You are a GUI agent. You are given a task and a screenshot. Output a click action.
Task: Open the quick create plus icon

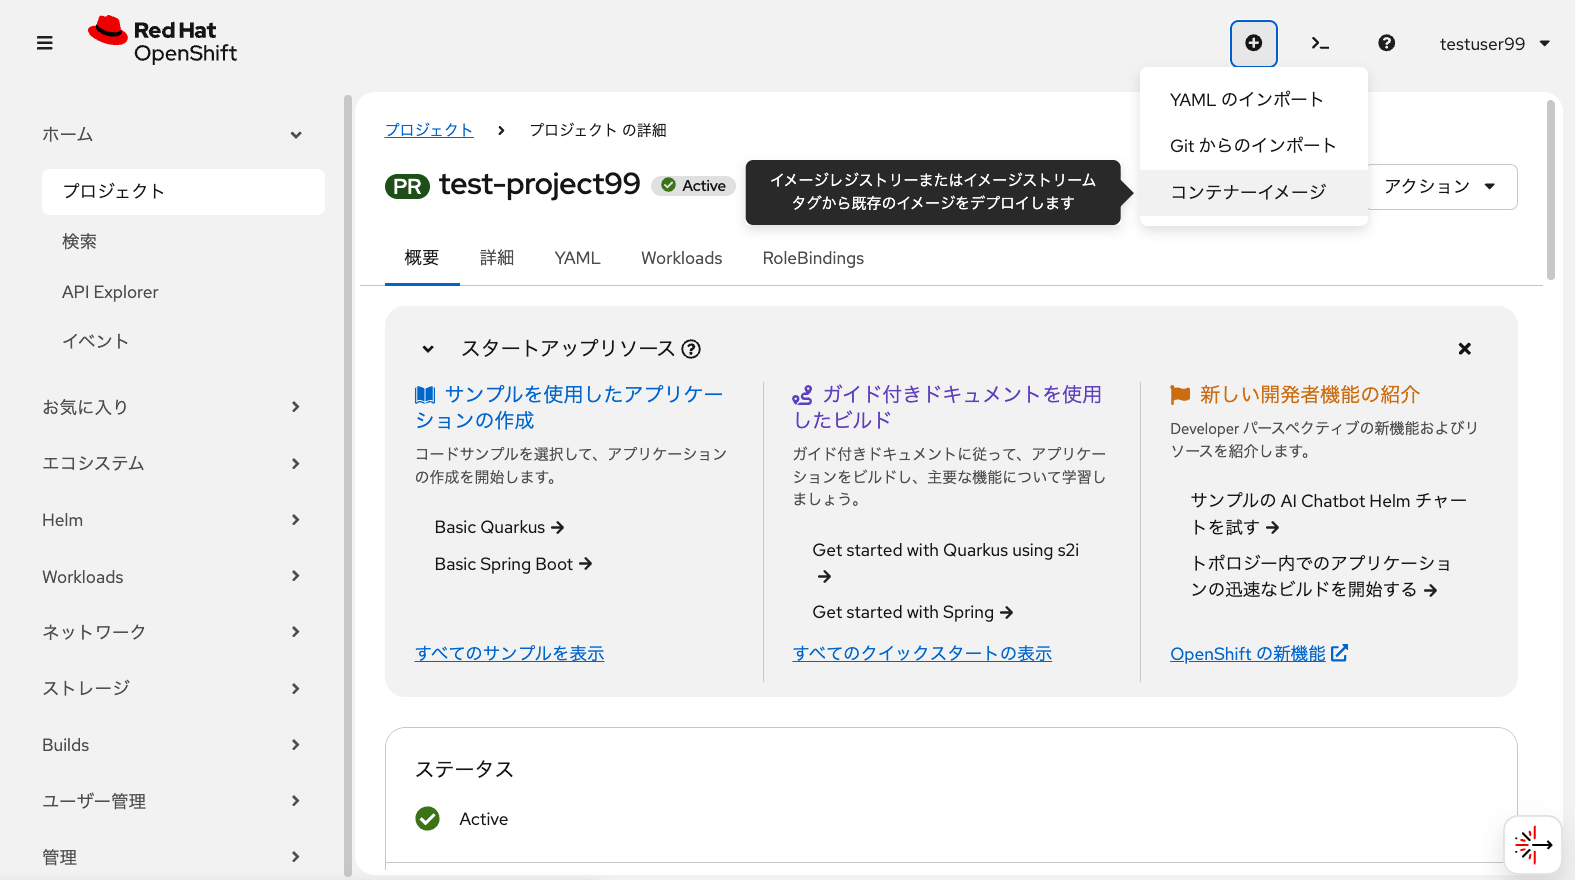click(1253, 43)
